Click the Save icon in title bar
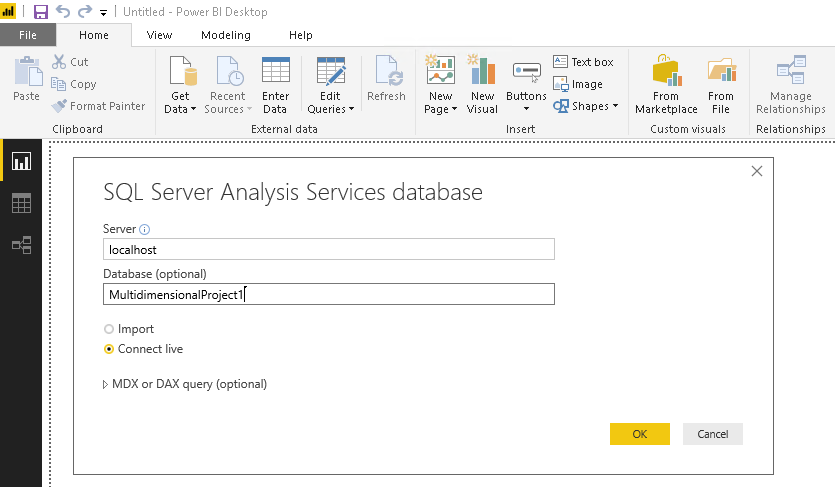835x487 pixels. (x=41, y=12)
